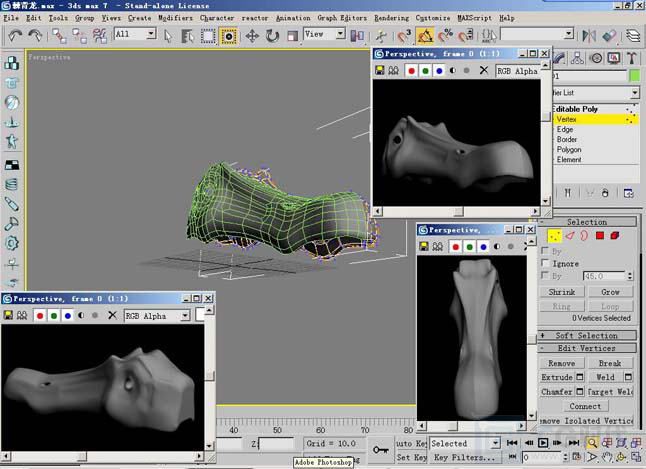
Task: Select Vertex sub-object icon in Selection rollout
Action: click(555, 236)
